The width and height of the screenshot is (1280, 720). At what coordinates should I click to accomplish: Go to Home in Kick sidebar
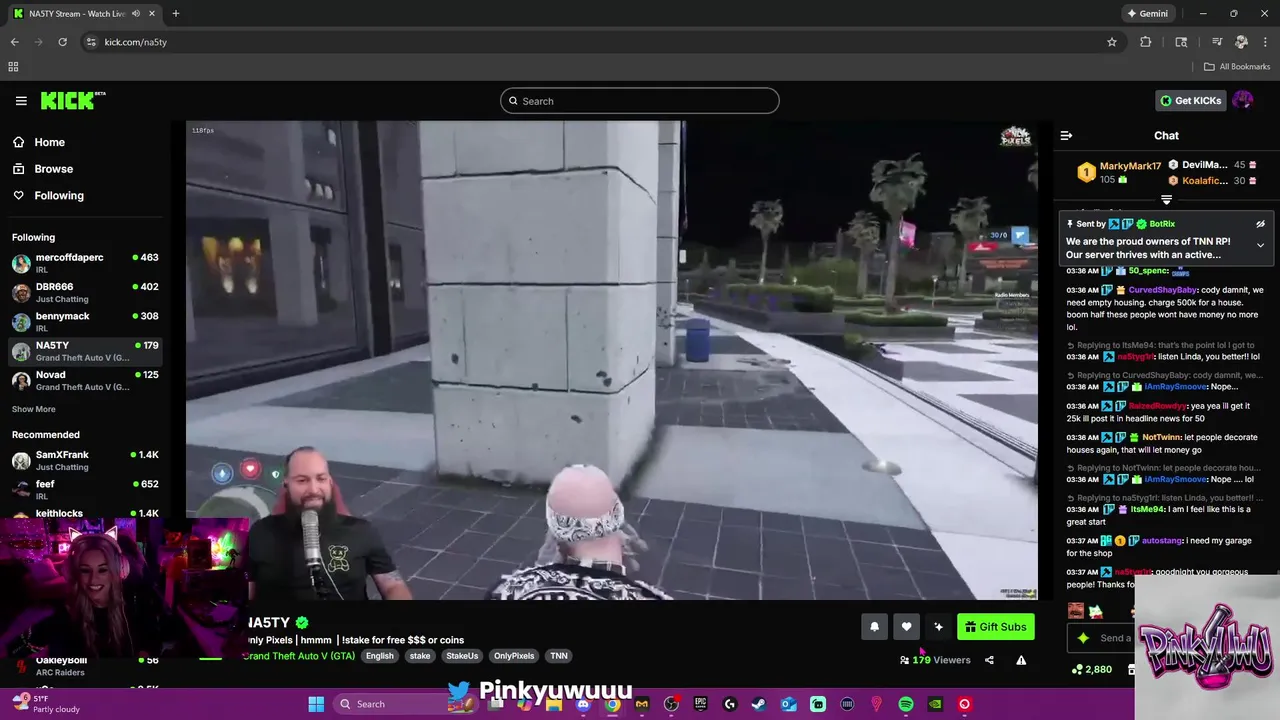[x=39, y=142]
